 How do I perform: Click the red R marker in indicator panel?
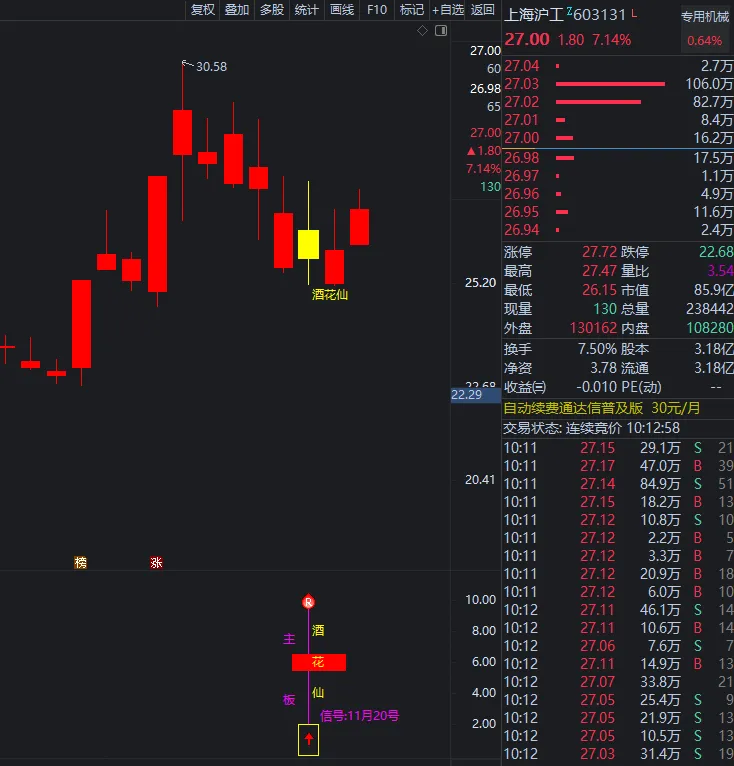point(308,602)
